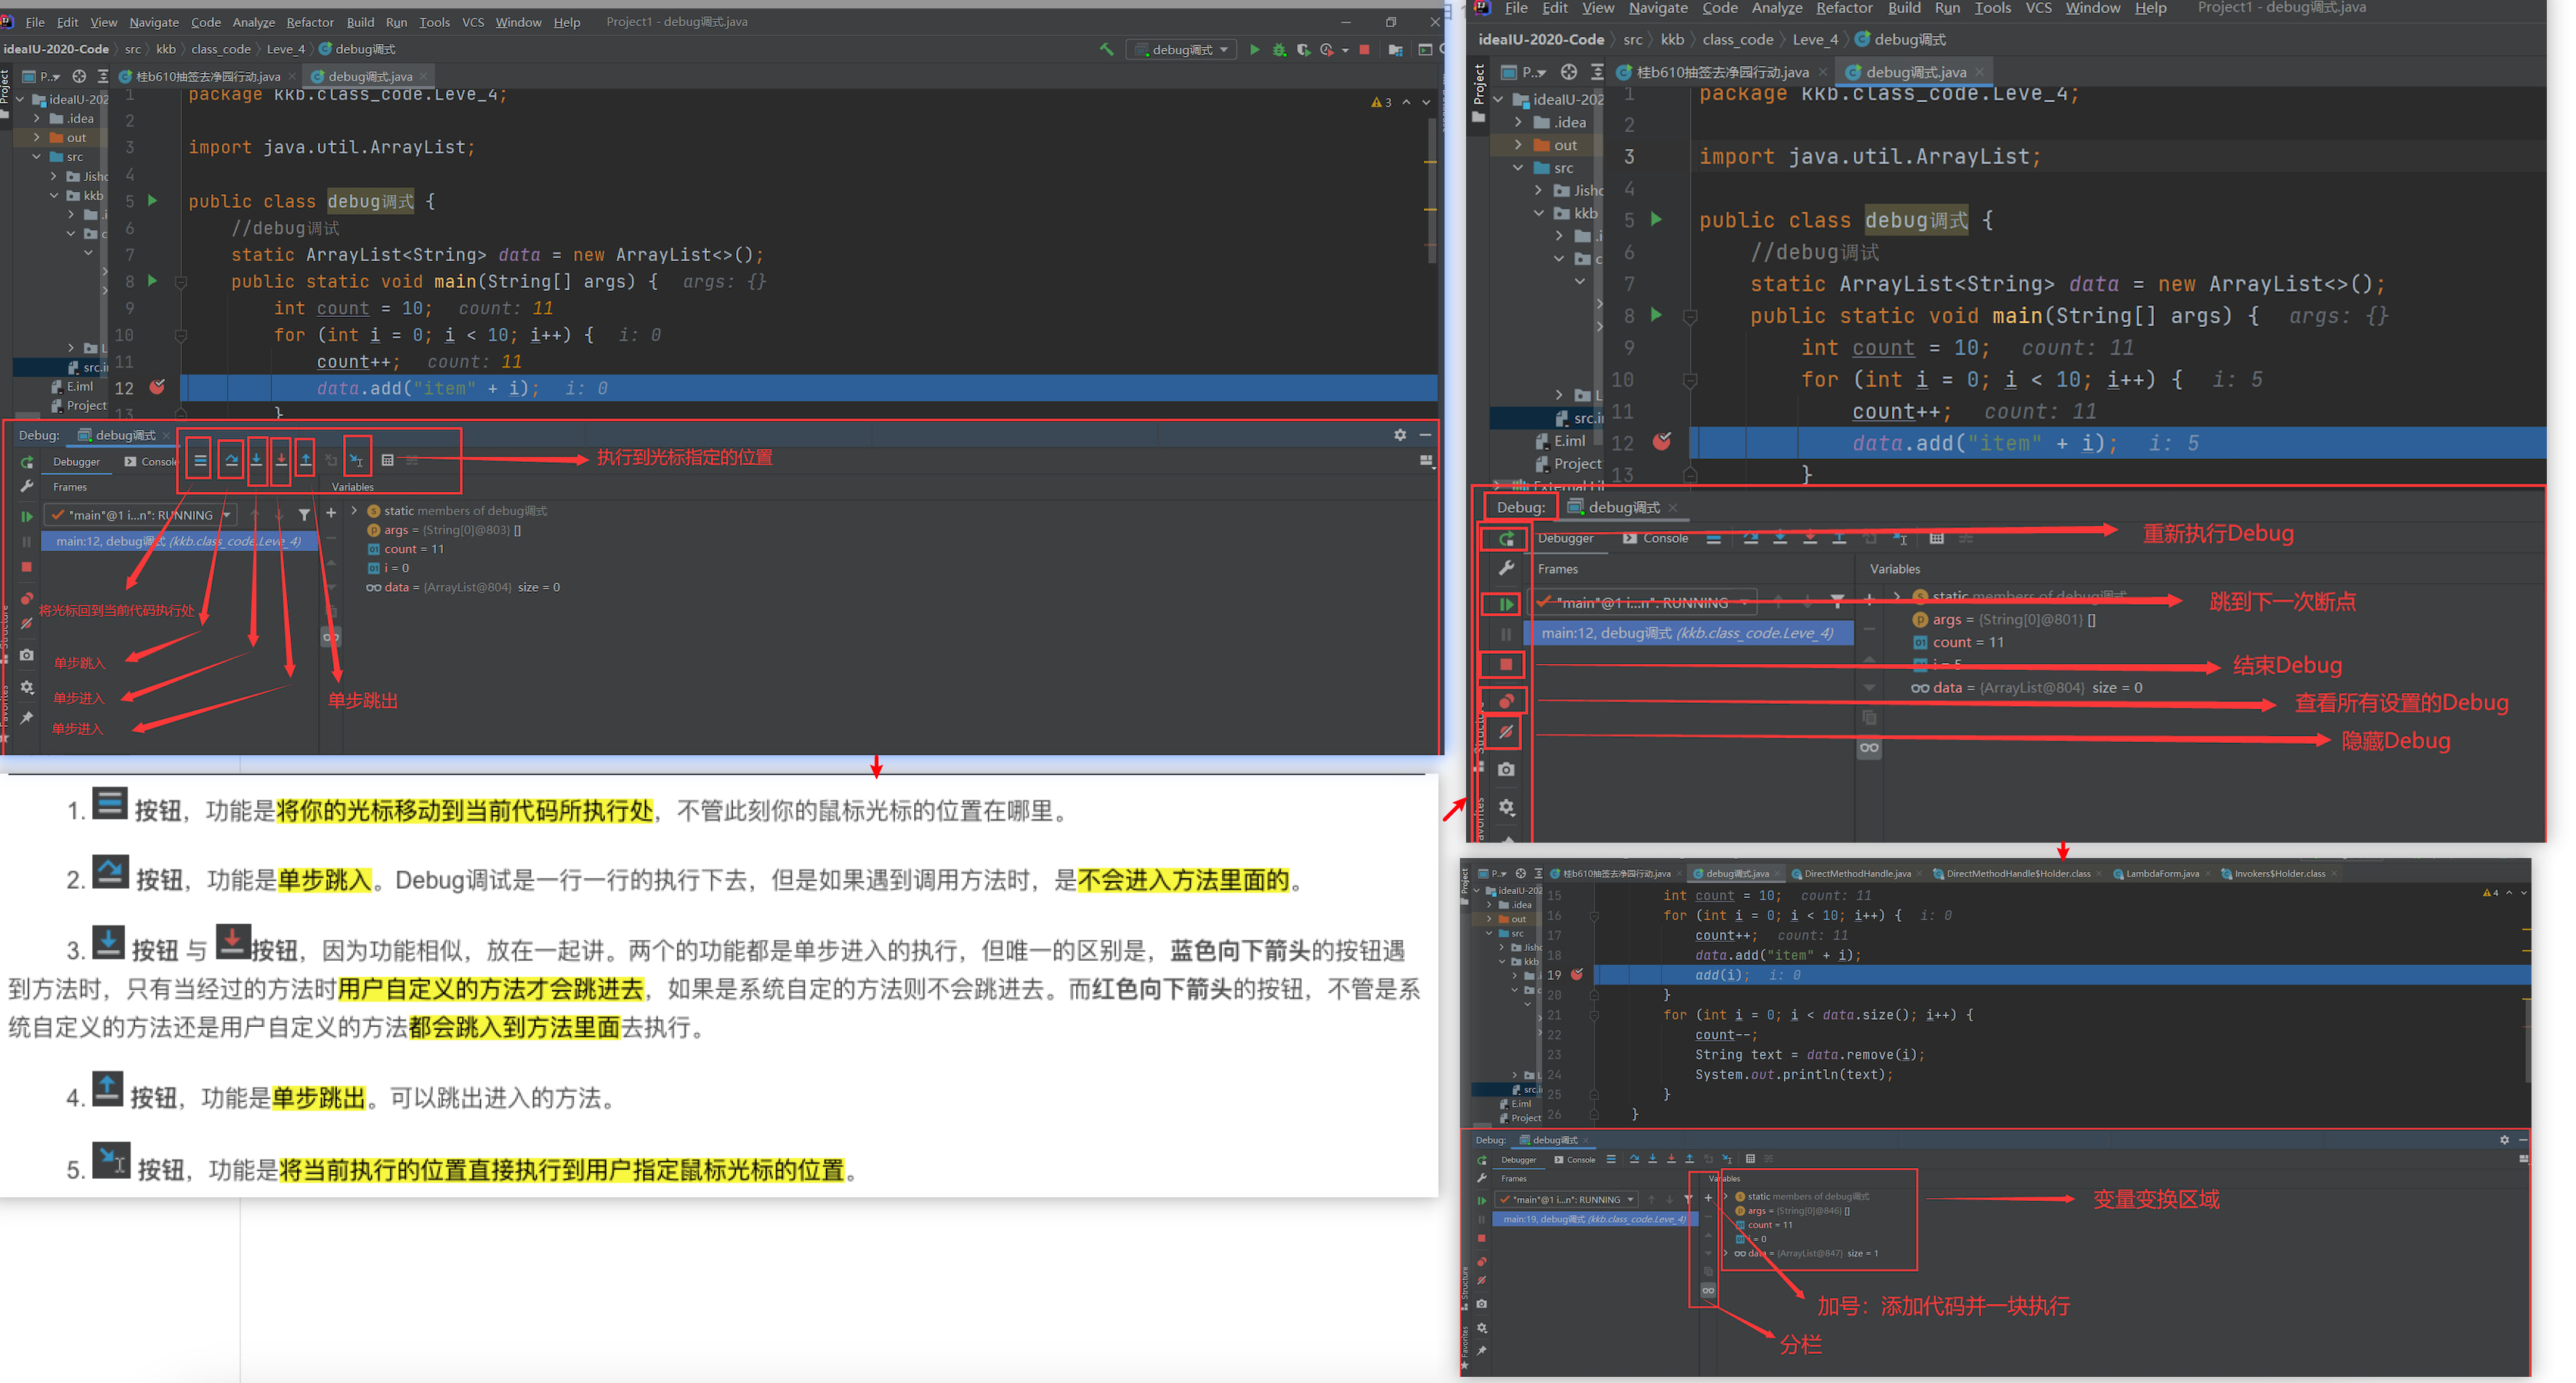Open Navigate menu in top-left IDE
Screen dimensions: 2576x1383
pyautogui.click(x=154, y=22)
